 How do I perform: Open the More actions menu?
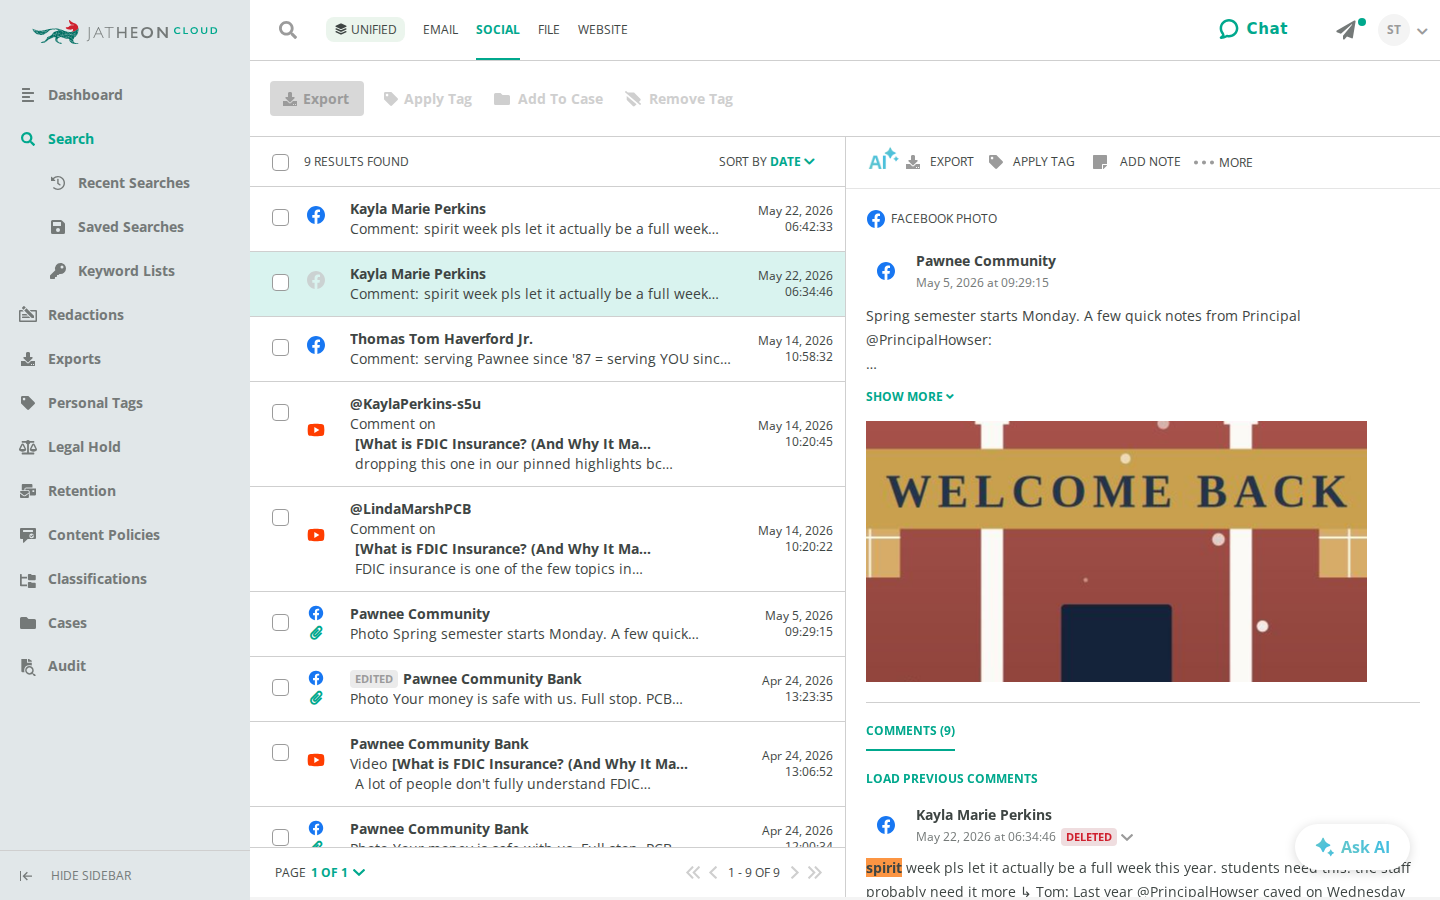tap(1223, 162)
